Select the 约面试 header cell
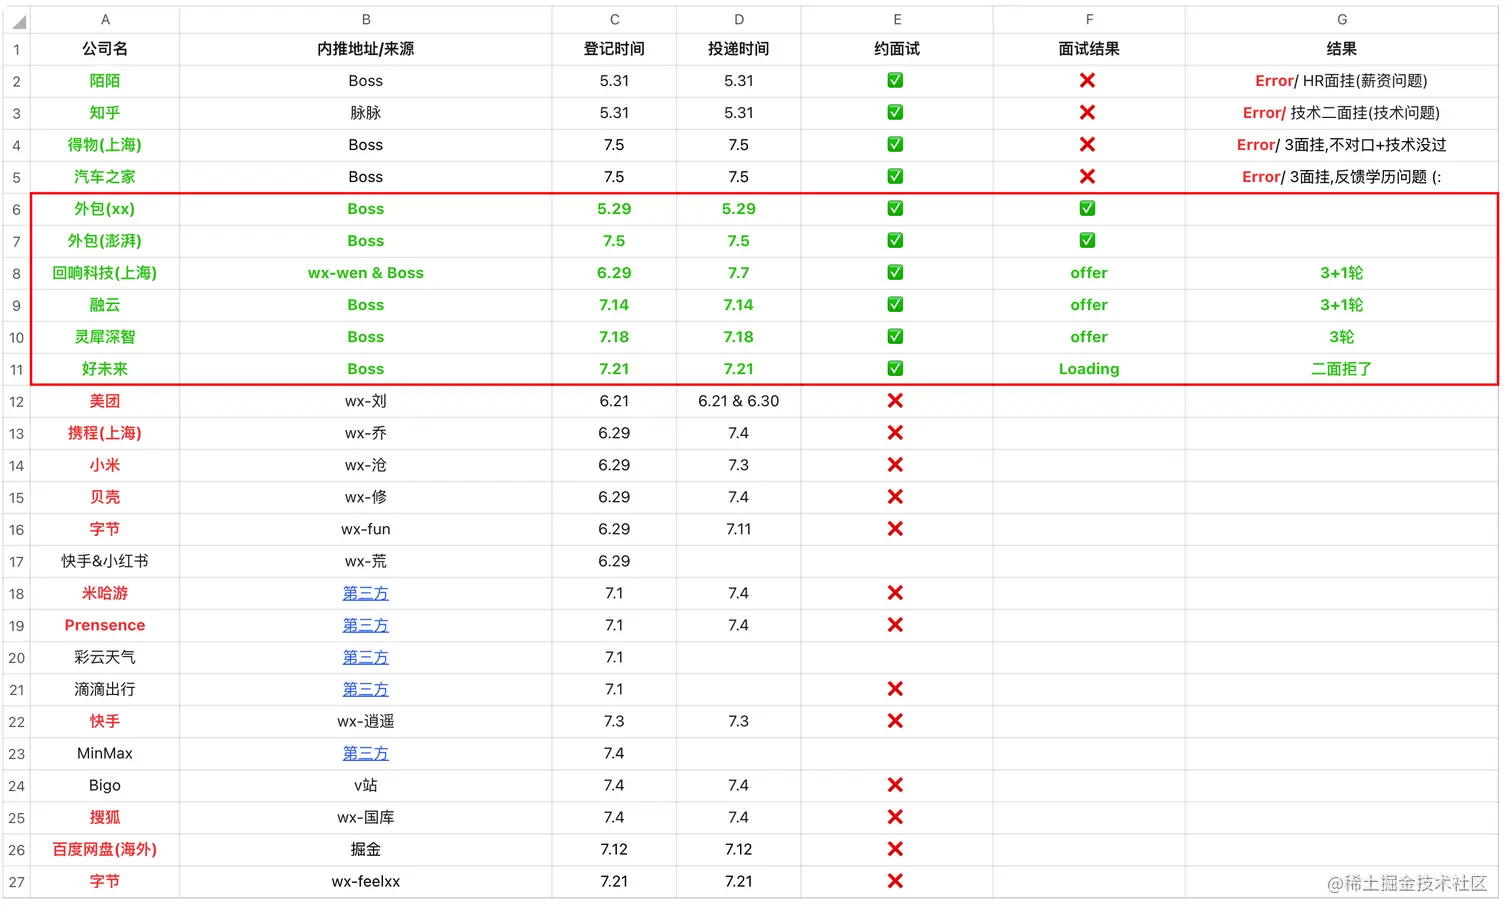Screen dimensions: 1512x918 pyautogui.click(x=897, y=49)
